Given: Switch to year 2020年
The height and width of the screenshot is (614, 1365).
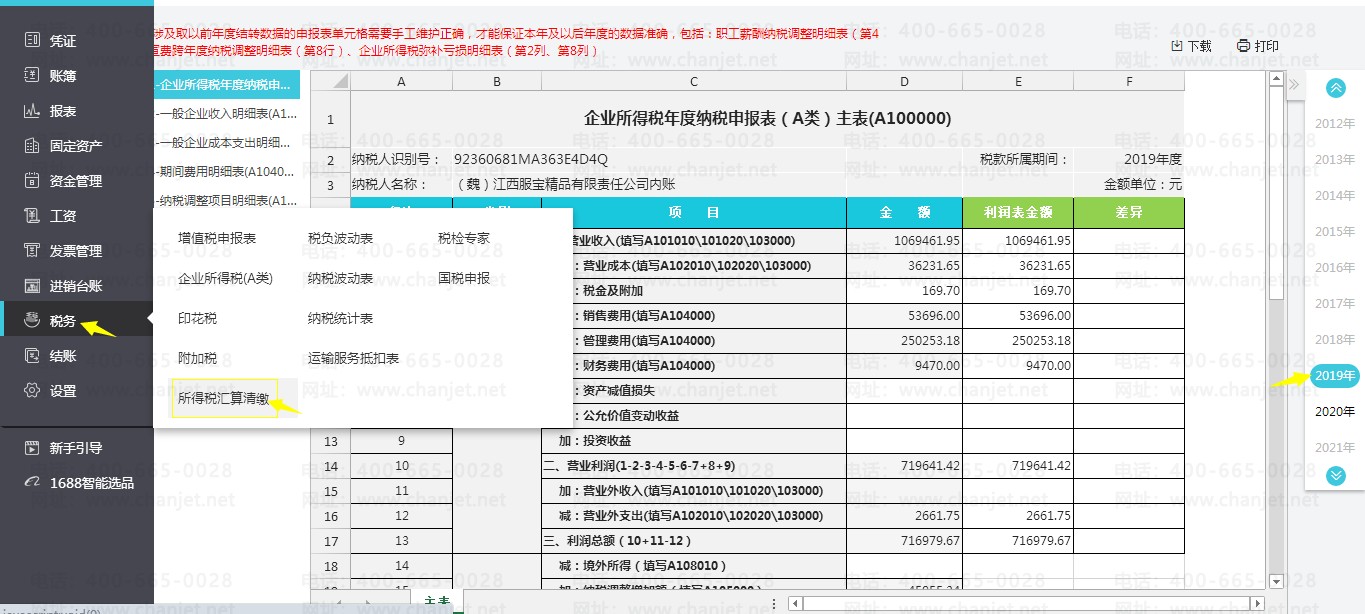Looking at the screenshot, I should point(1335,412).
